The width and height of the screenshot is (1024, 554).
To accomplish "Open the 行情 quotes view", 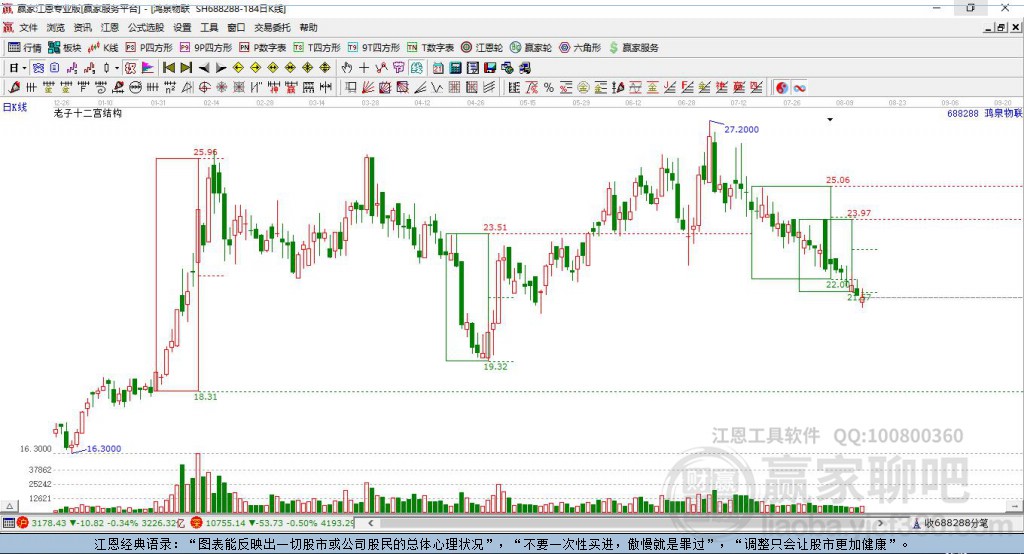I will (x=24, y=48).
